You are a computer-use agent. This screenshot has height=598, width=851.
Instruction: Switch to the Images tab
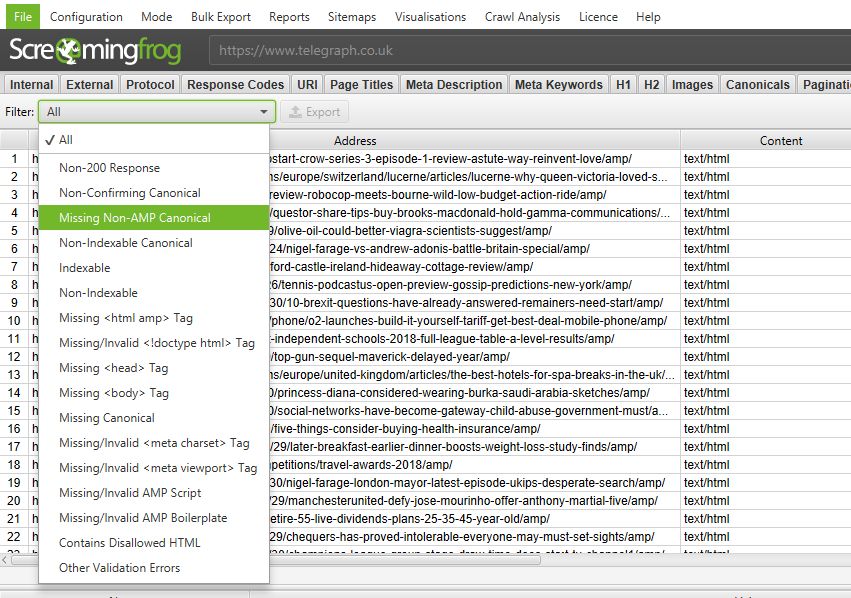(x=692, y=84)
